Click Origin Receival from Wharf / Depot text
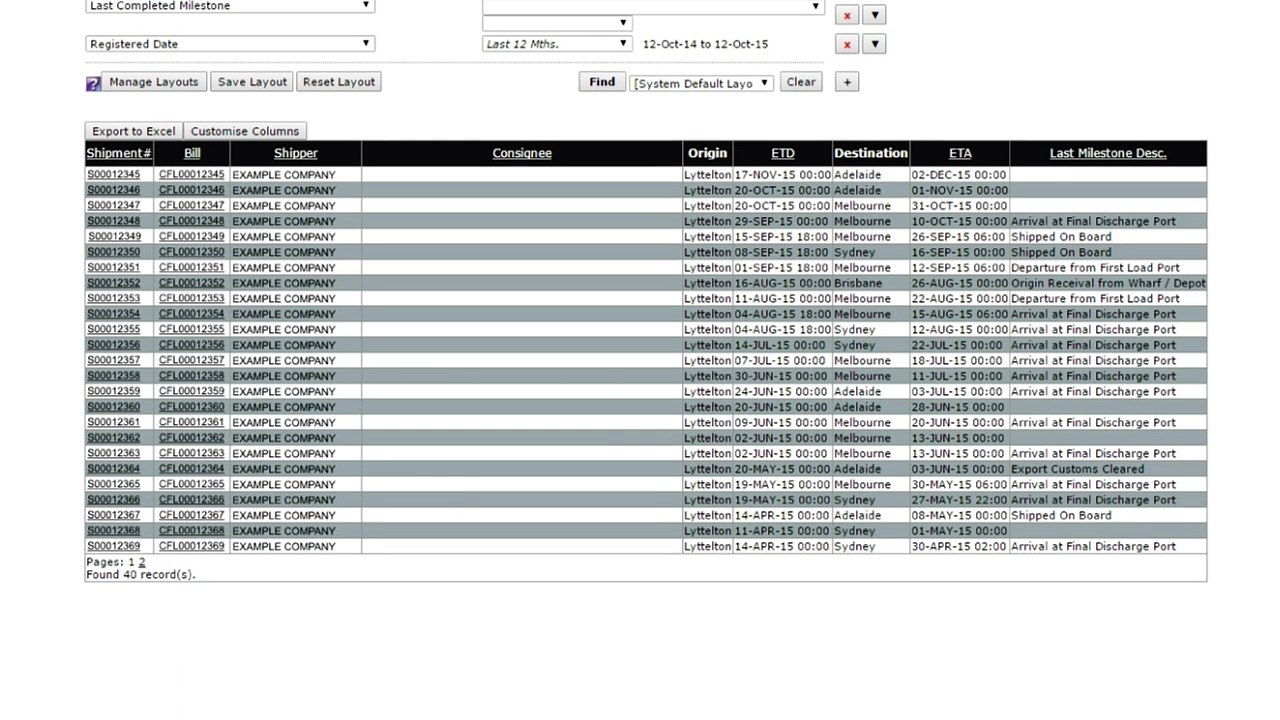This screenshot has height=720, width=1280. (x=1108, y=283)
